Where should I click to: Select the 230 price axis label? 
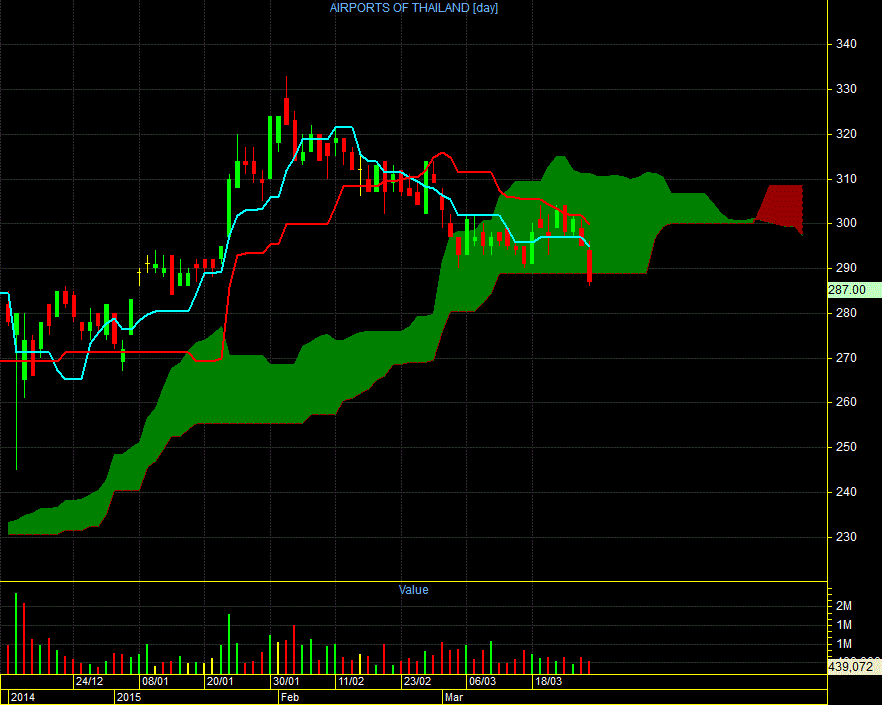(x=846, y=537)
